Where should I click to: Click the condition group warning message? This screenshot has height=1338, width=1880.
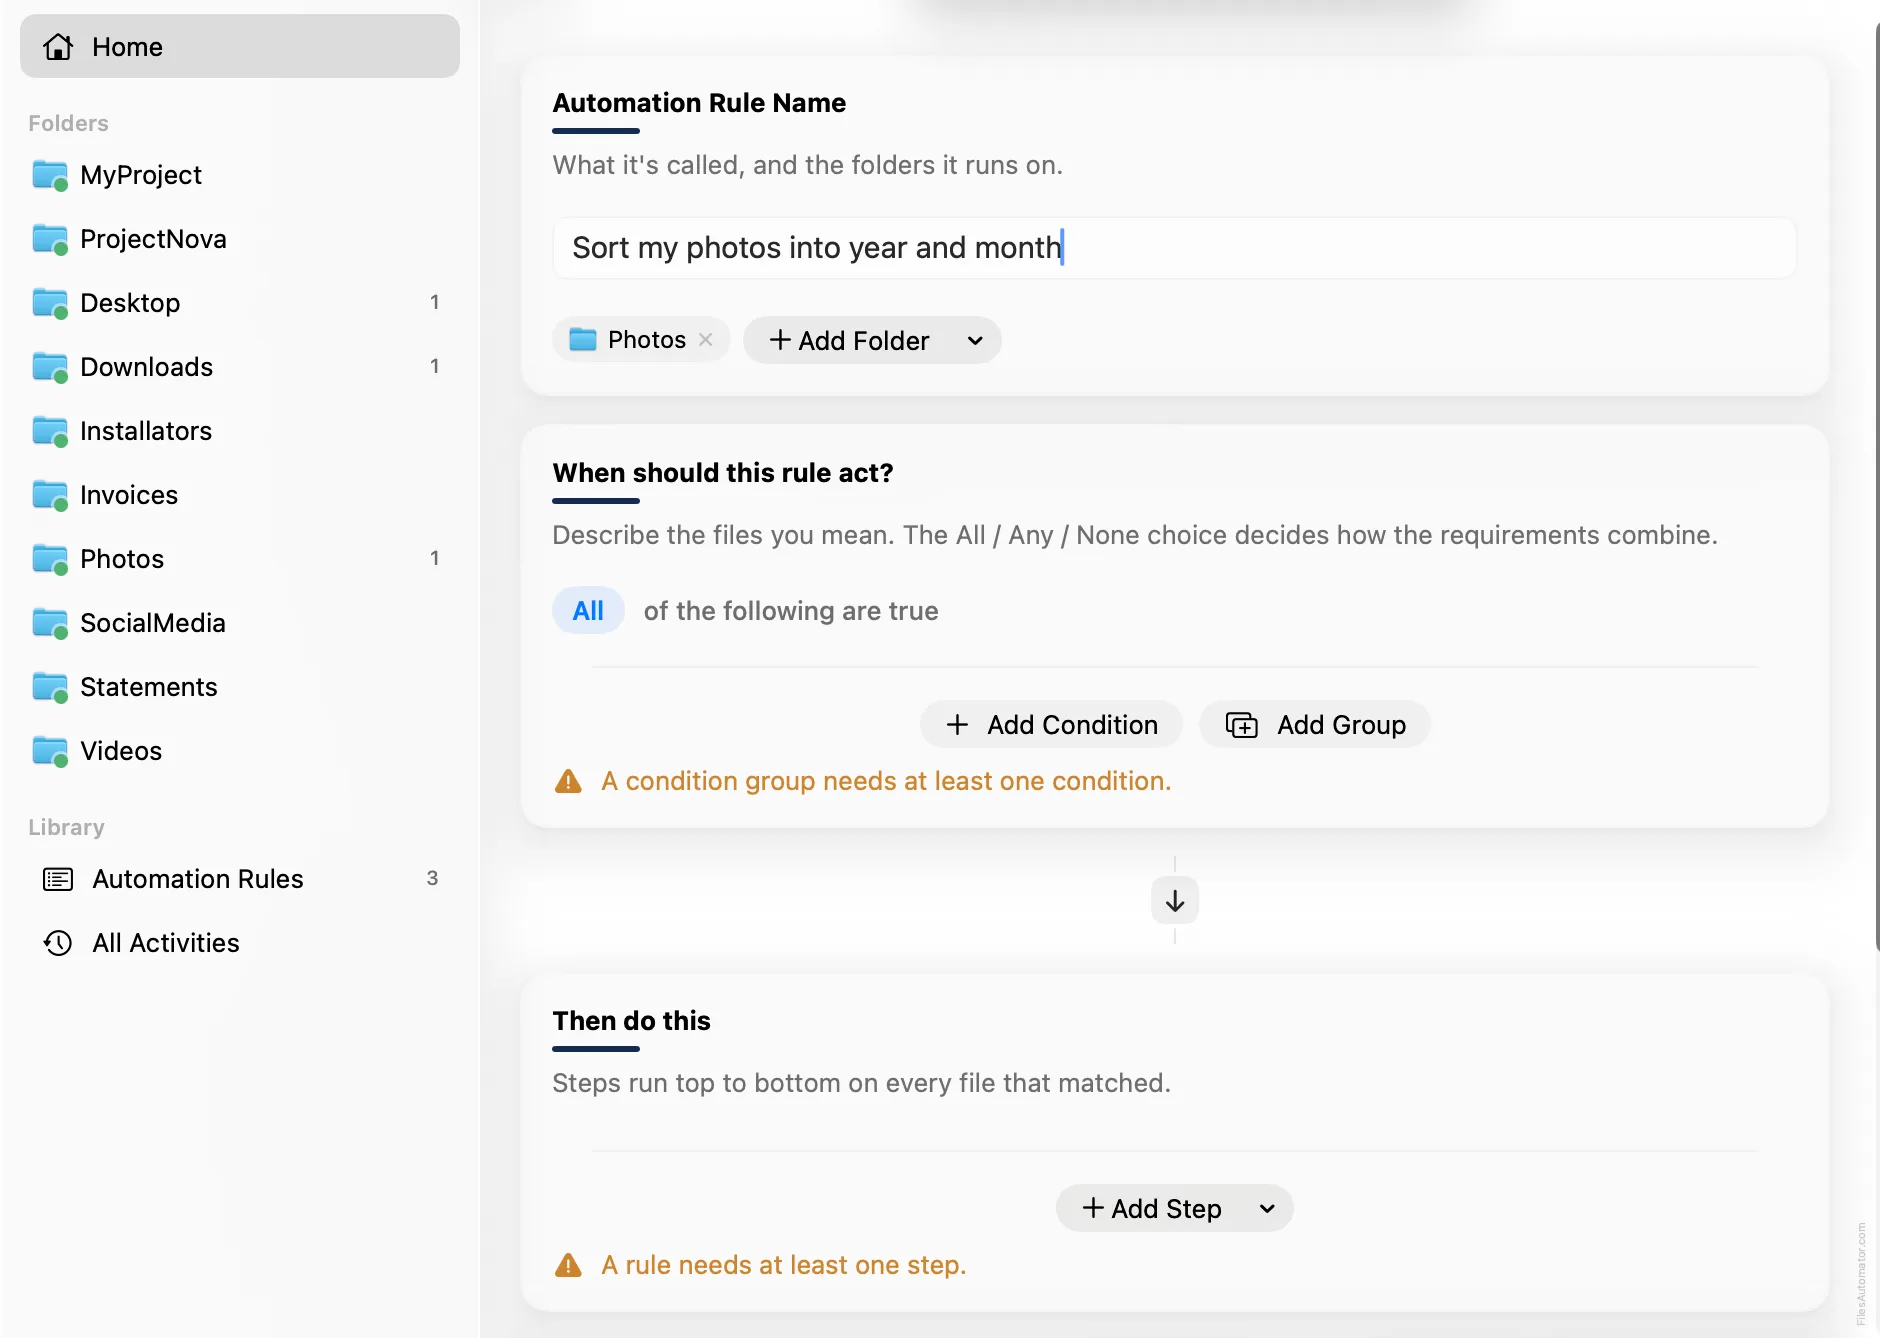coord(886,781)
